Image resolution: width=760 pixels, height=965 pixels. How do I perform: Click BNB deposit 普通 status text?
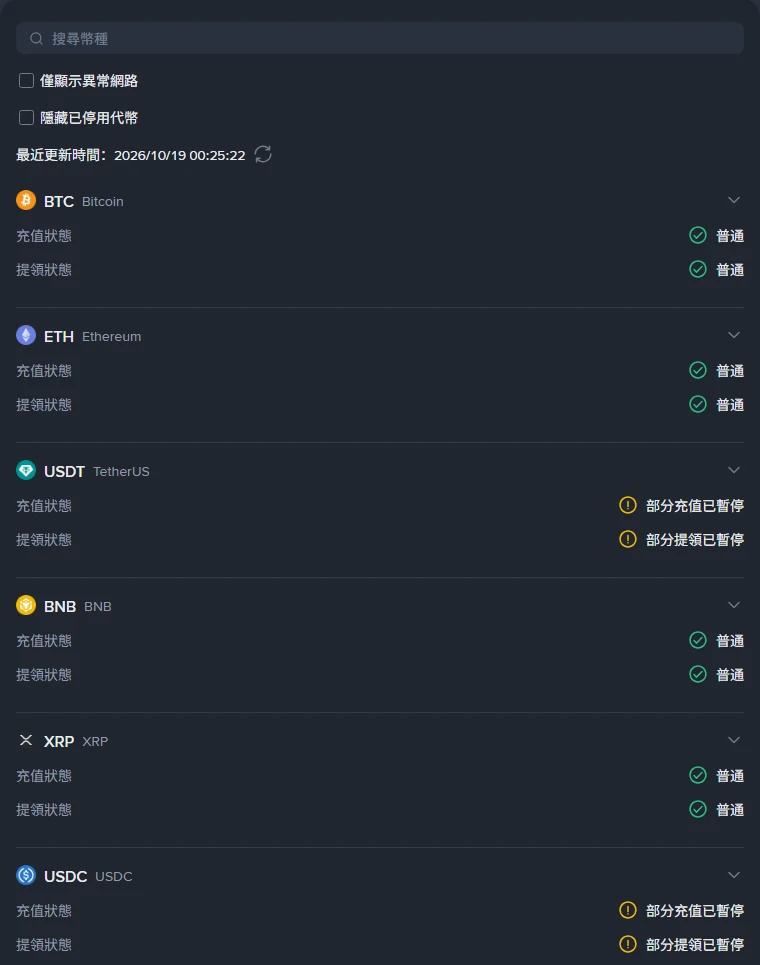coord(730,641)
